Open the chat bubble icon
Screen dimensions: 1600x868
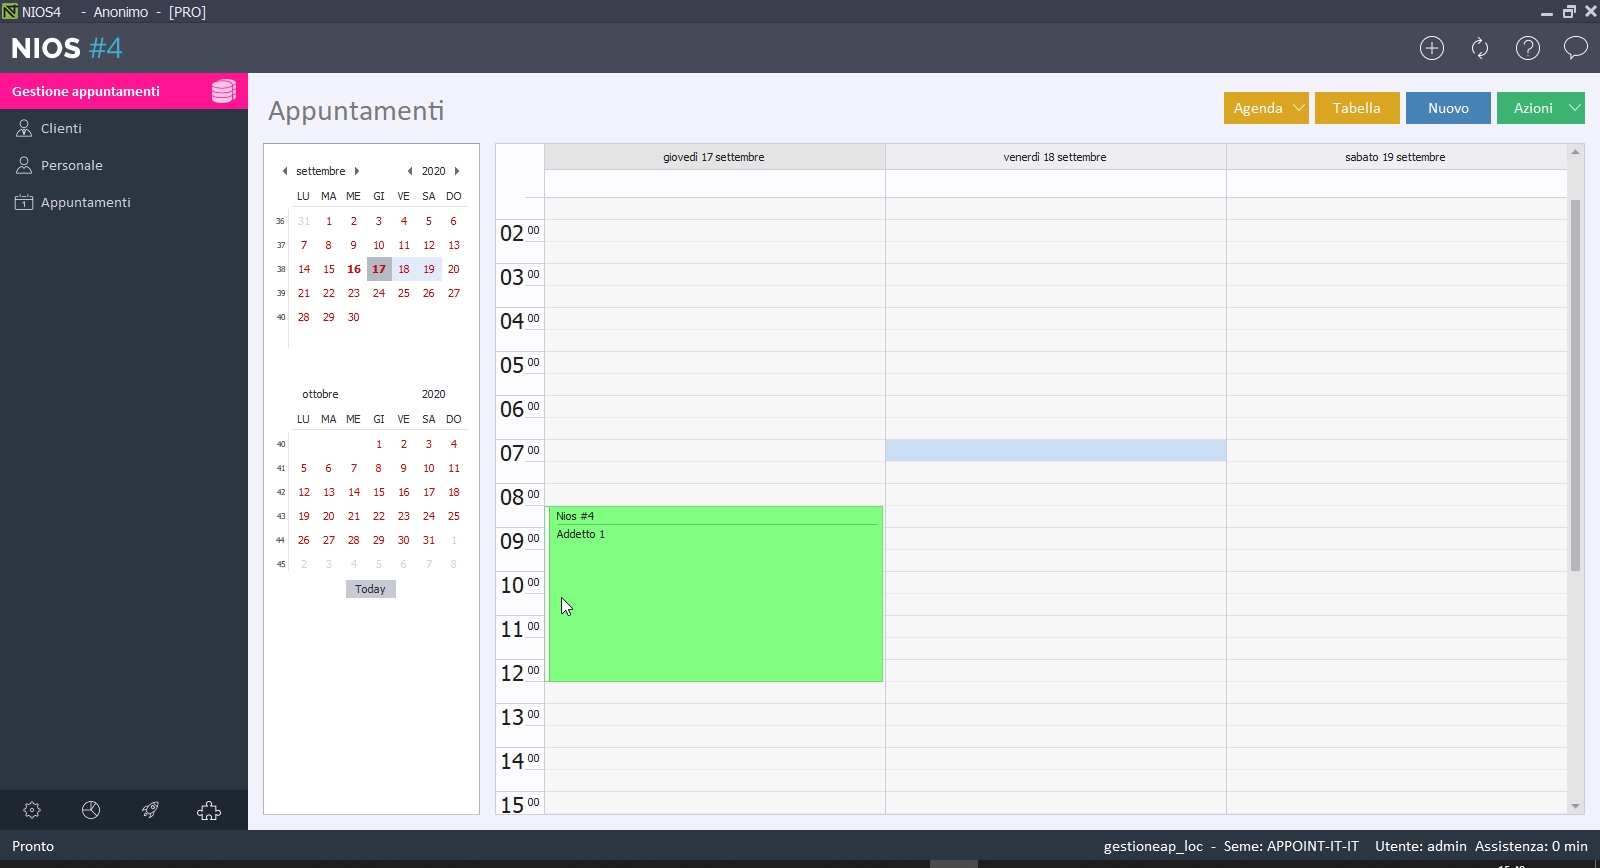coord(1576,48)
